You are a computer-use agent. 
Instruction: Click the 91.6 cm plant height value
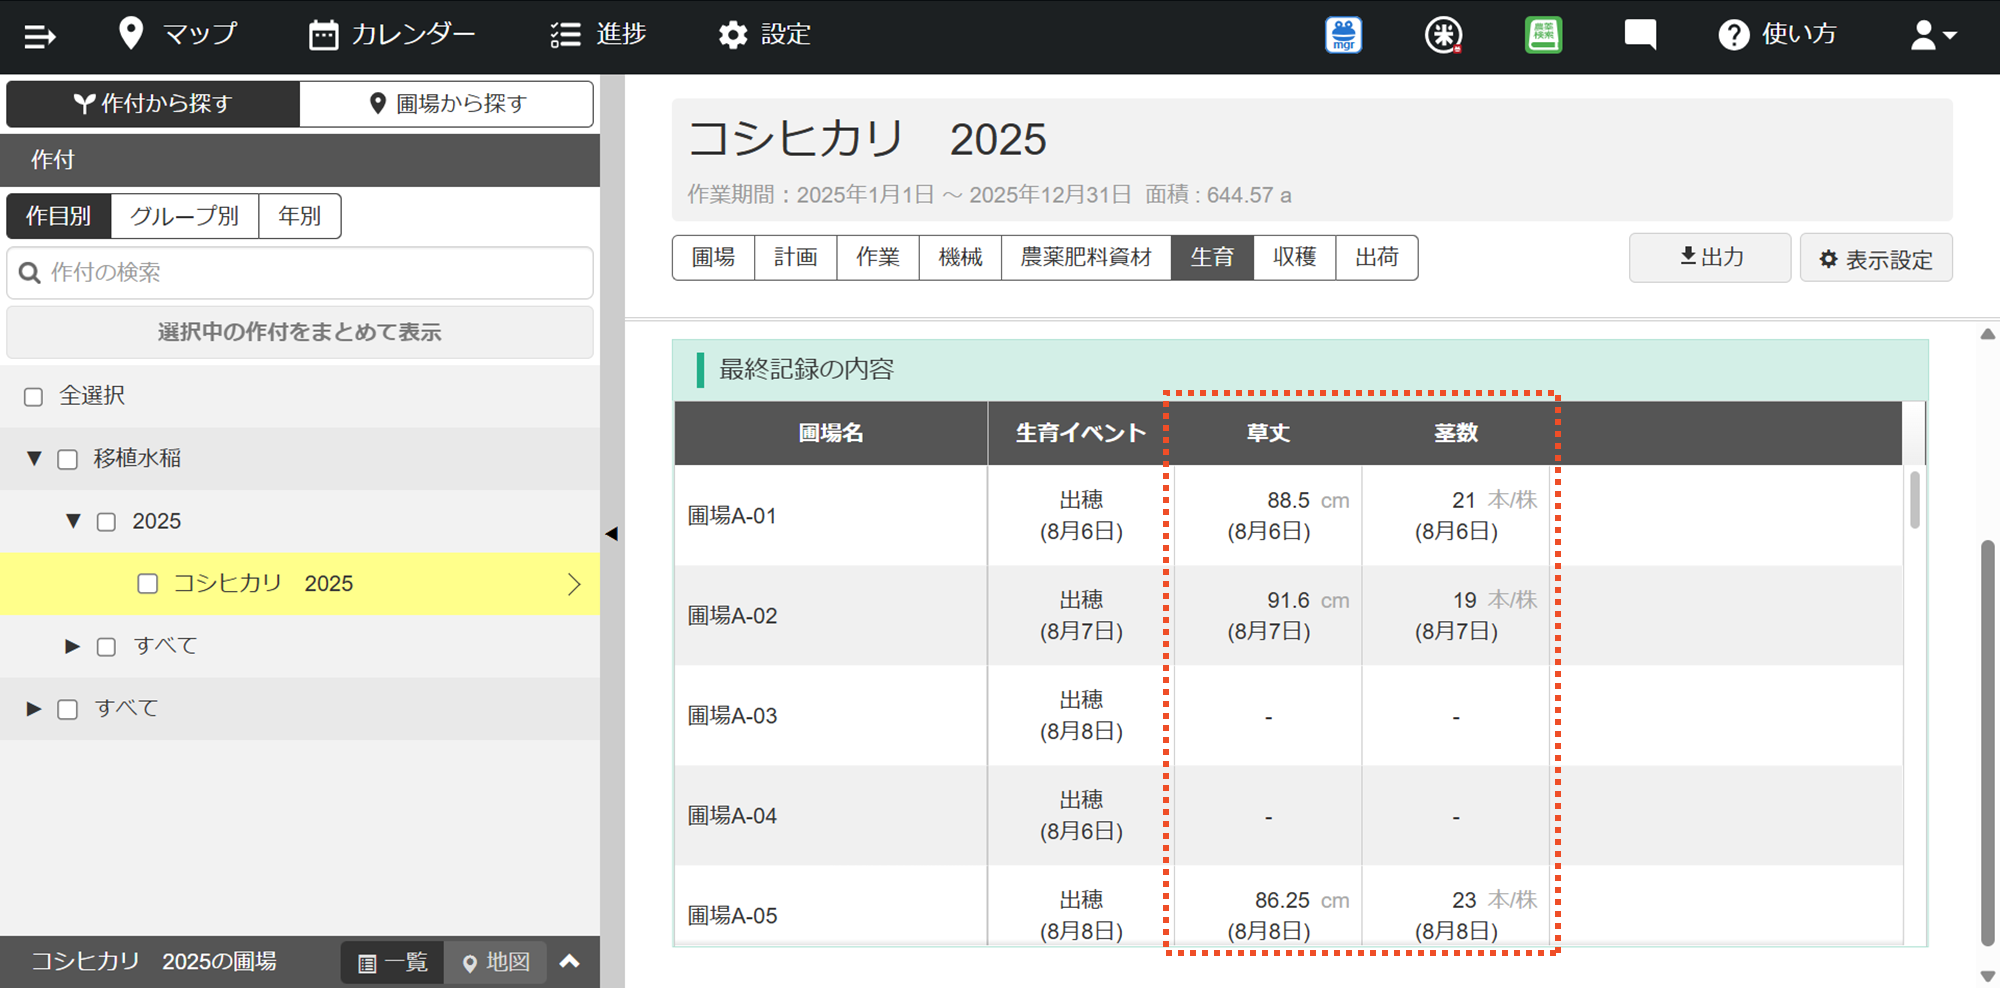click(1308, 600)
